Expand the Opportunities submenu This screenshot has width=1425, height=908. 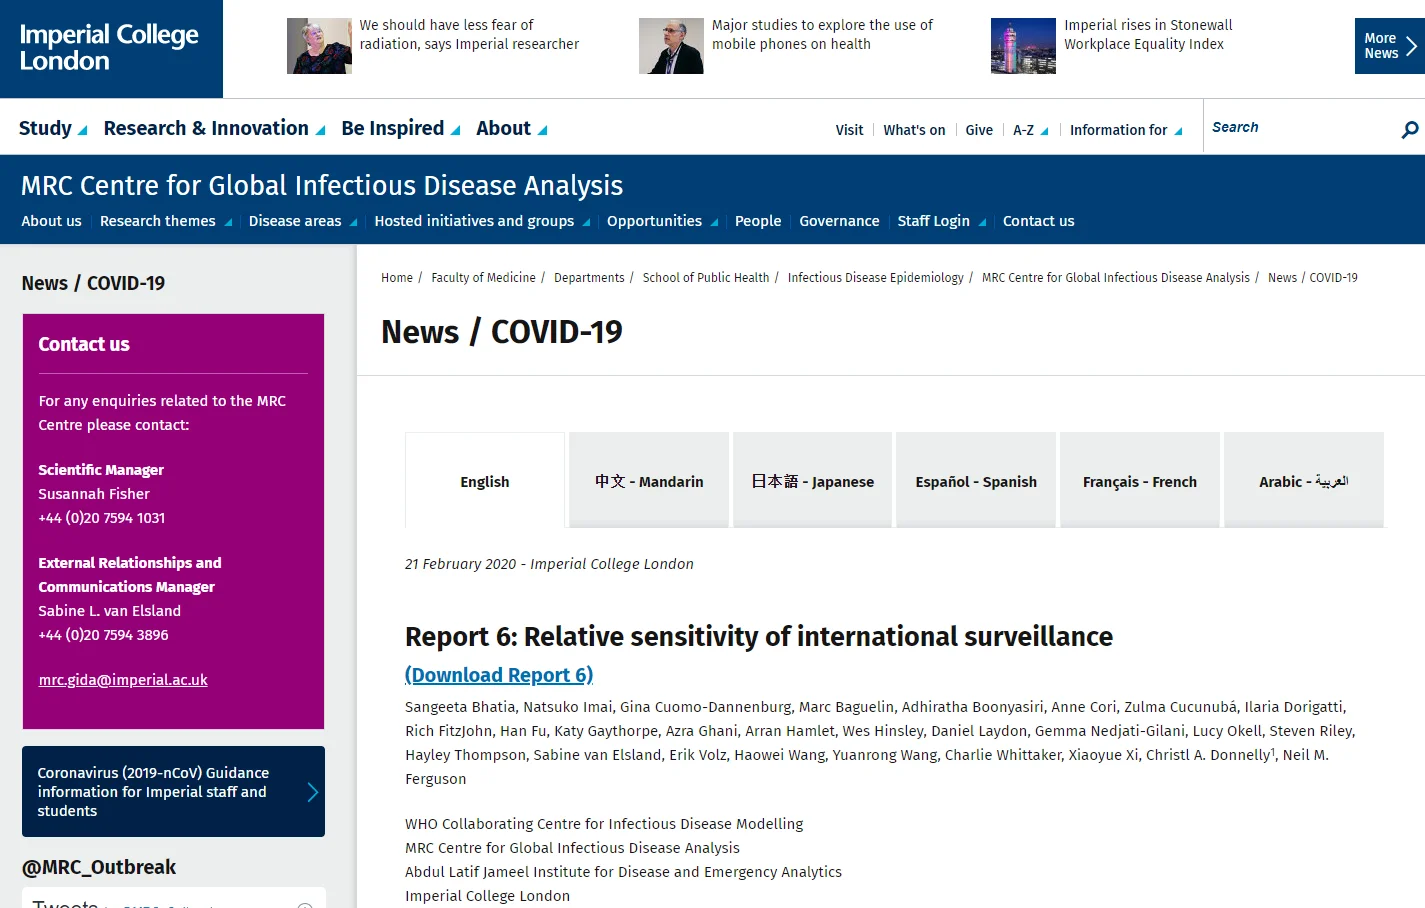[662, 221]
